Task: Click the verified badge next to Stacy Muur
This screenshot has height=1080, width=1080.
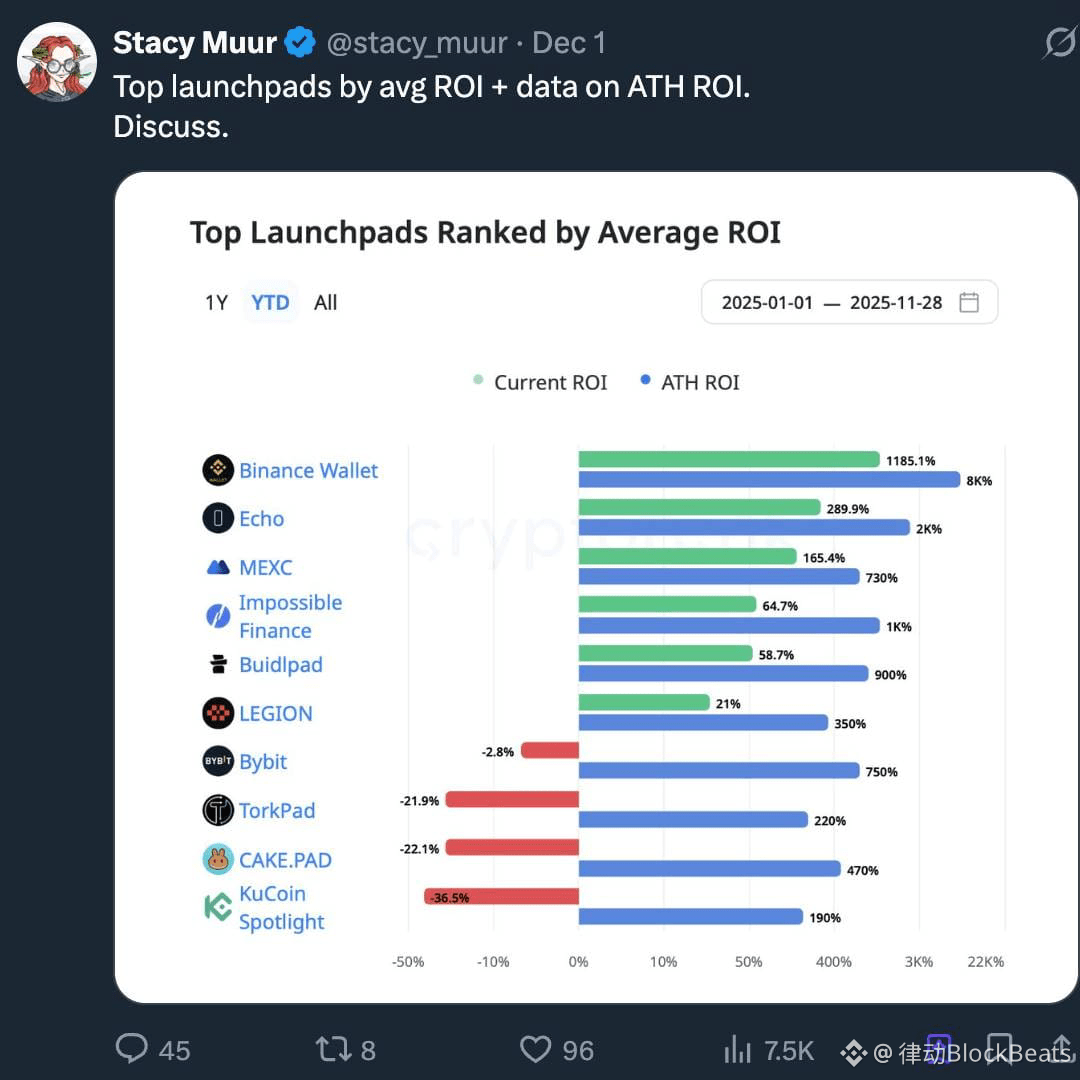Action: 300,43
